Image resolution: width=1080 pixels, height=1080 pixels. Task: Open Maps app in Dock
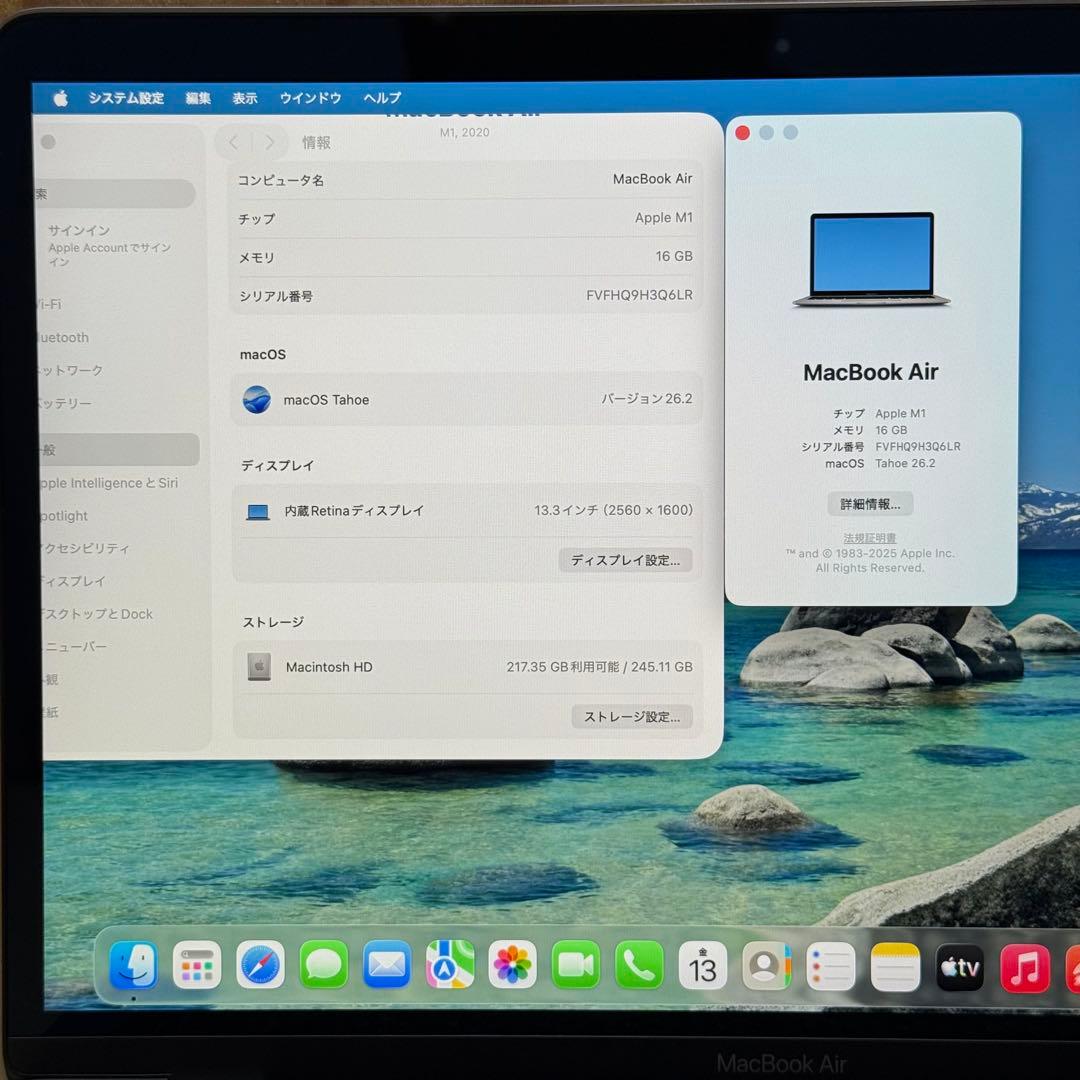click(x=450, y=965)
